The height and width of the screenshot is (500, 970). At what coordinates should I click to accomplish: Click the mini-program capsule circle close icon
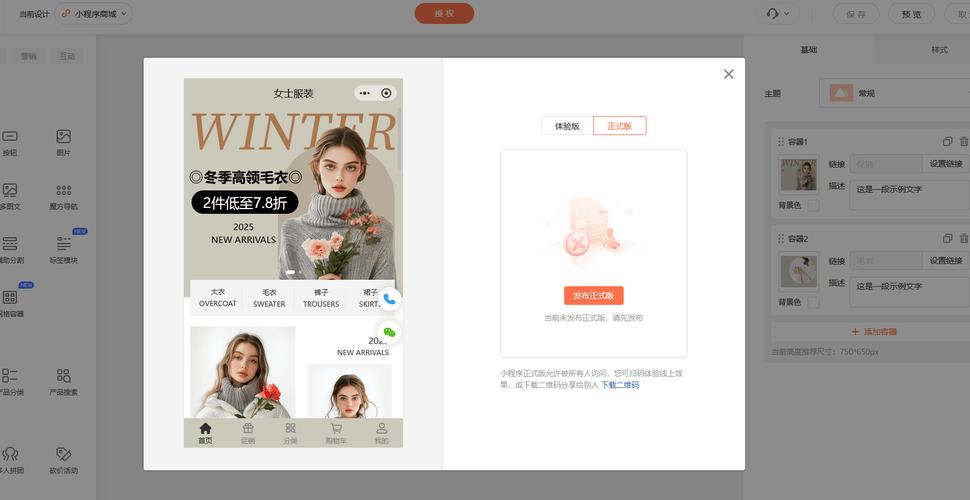tap(387, 93)
